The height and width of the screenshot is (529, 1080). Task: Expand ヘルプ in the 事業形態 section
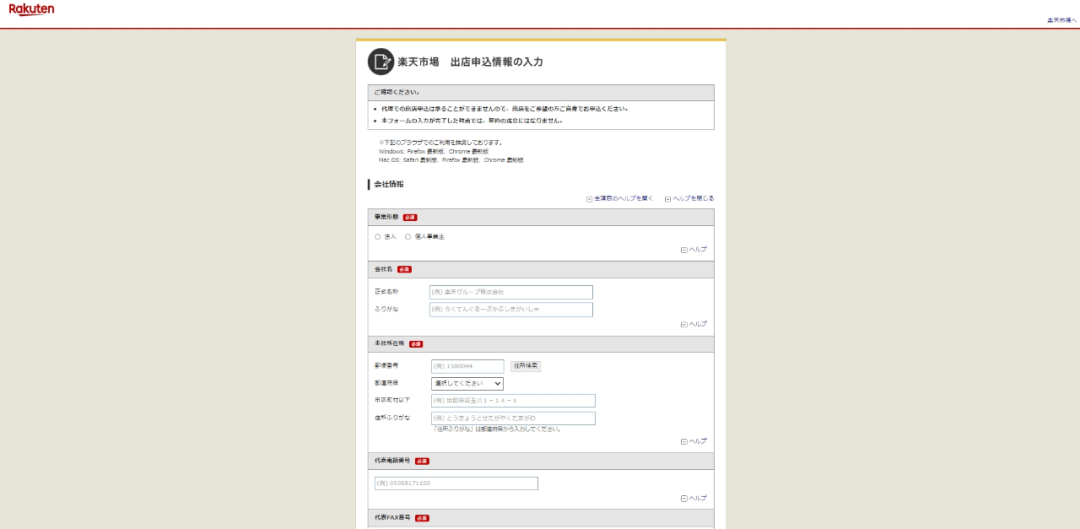pos(694,249)
